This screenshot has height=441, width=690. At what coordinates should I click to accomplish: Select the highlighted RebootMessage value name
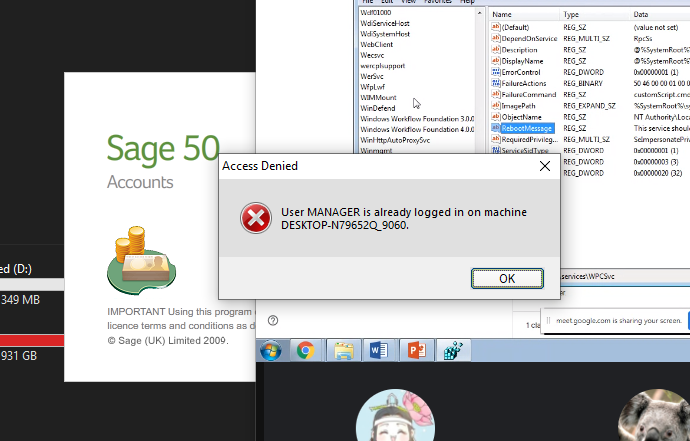(527, 128)
